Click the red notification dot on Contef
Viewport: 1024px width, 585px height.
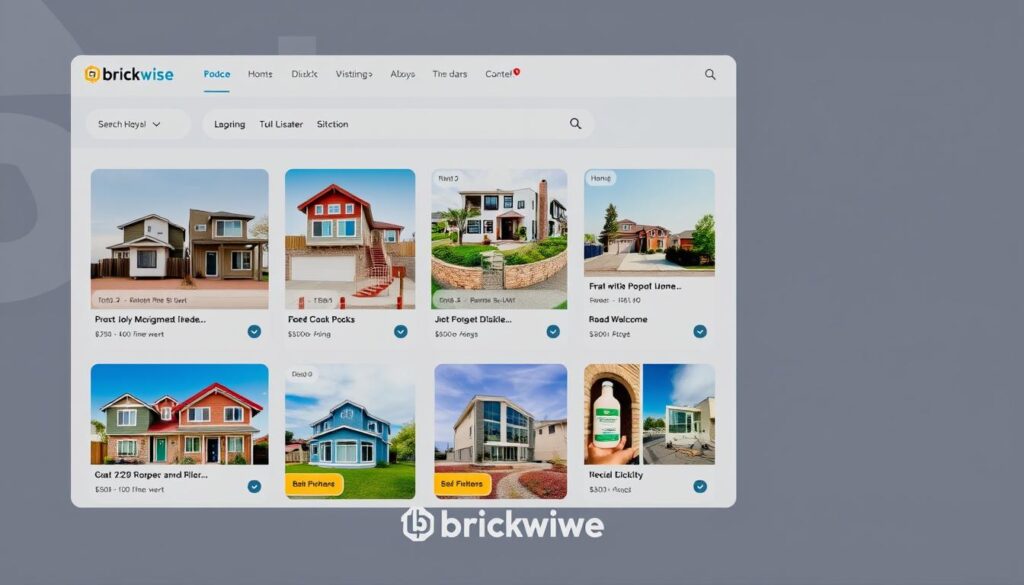(x=516, y=72)
